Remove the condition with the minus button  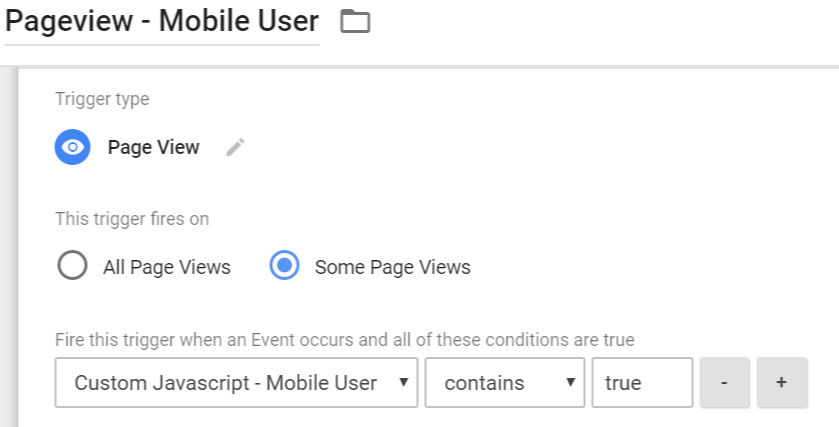(724, 382)
